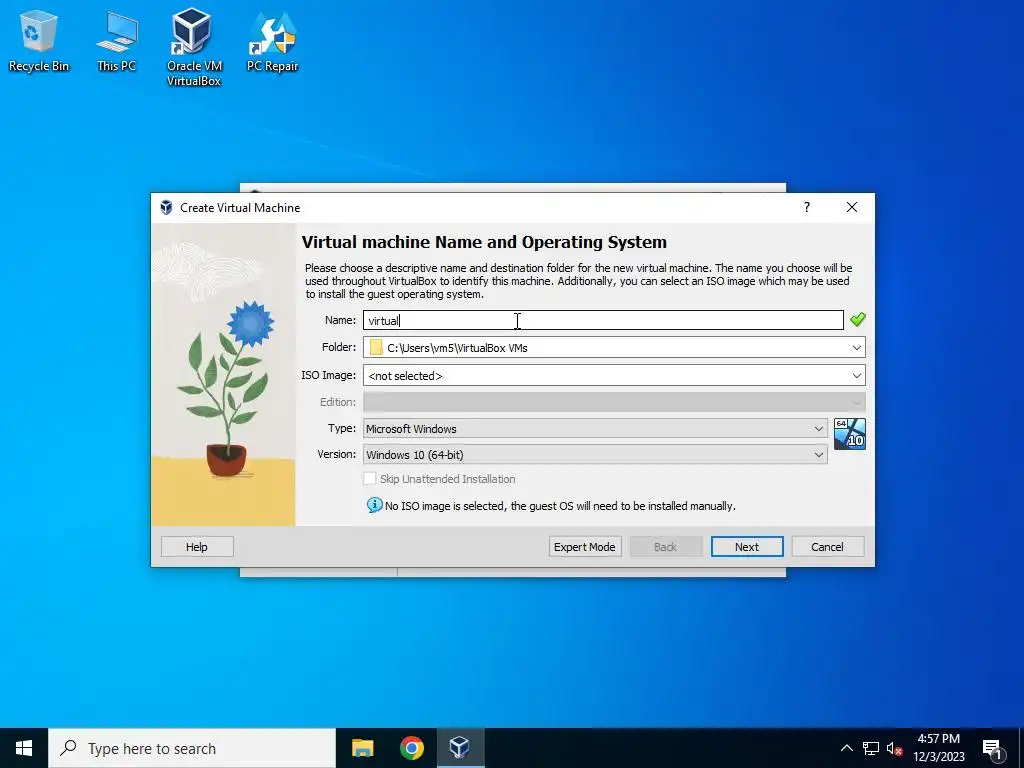Open the notification center icon
Image resolution: width=1024 pixels, height=768 pixels.
click(992, 748)
